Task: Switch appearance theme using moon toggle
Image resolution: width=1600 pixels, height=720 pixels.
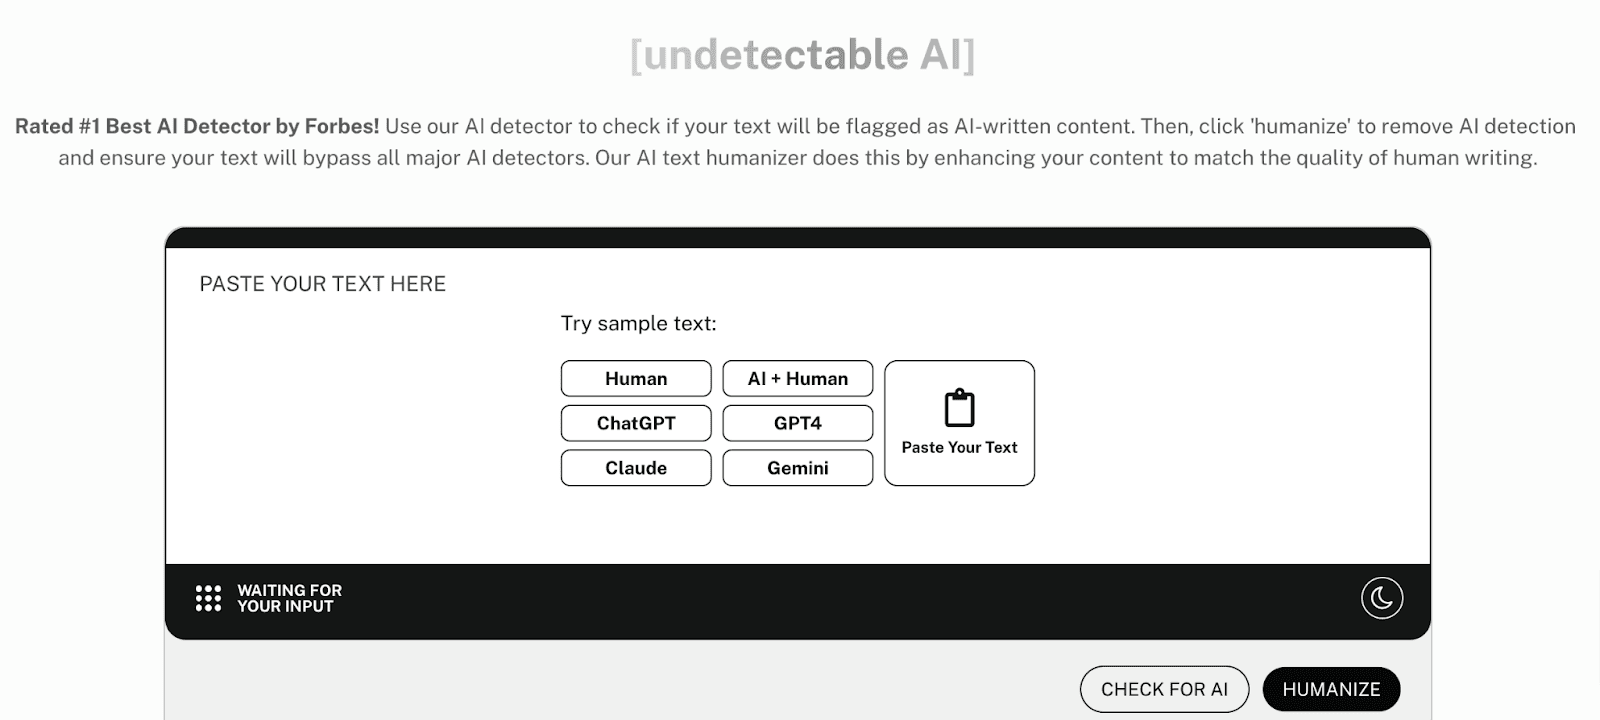Action: [1381, 596]
